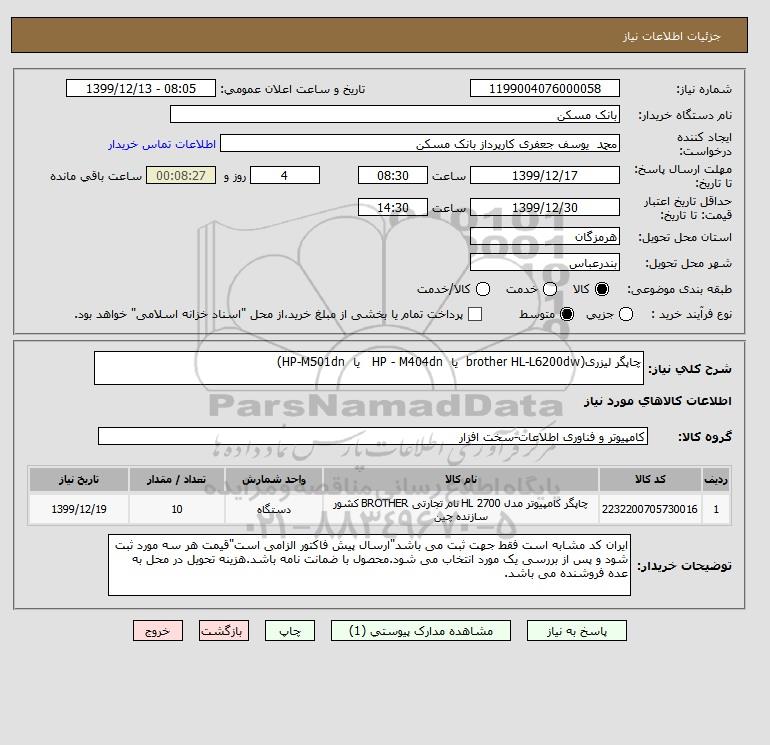The height and width of the screenshot is (745, 770).
Task: Open اطلاعات تماس خریدار link
Action: pyautogui.click(x=162, y=144)
